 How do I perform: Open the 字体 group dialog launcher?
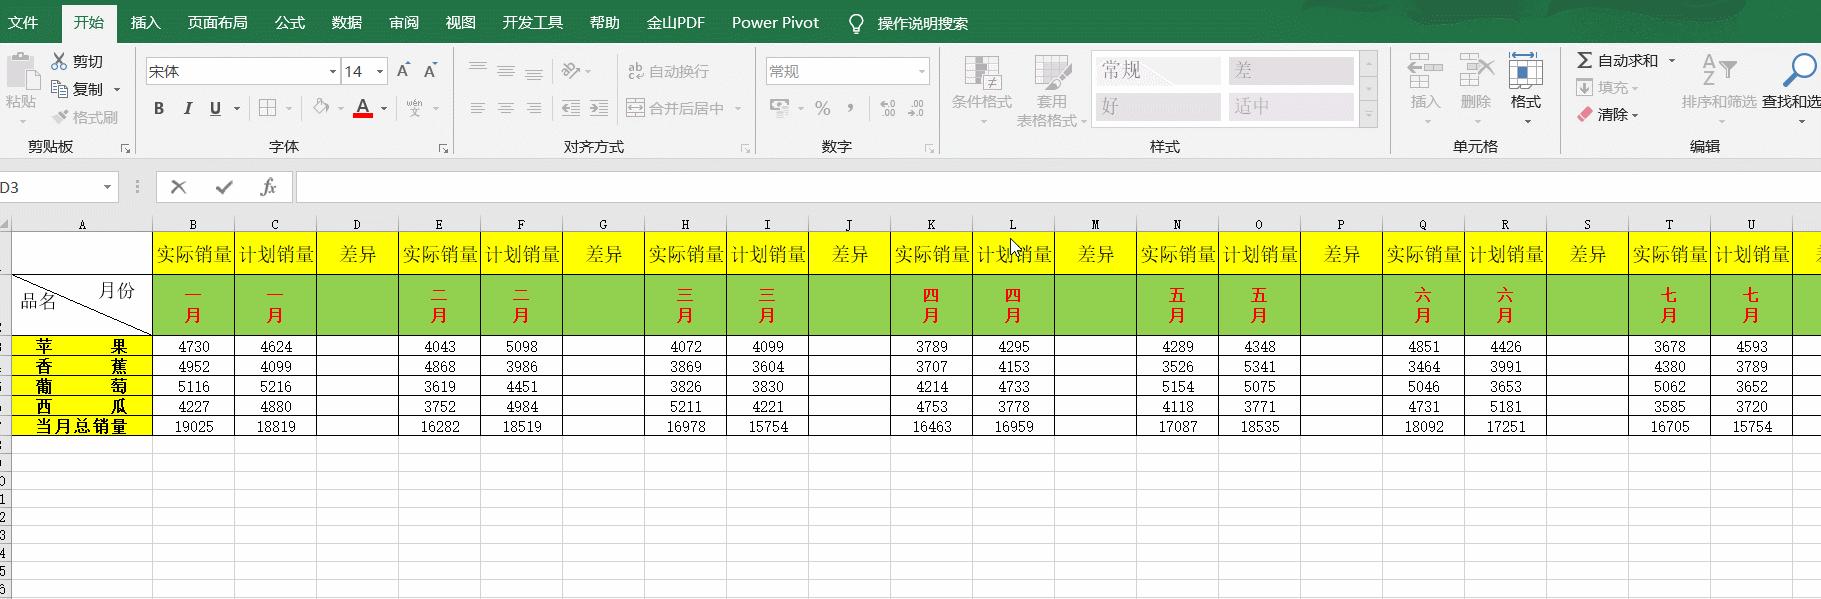click(x=443, y=148)
